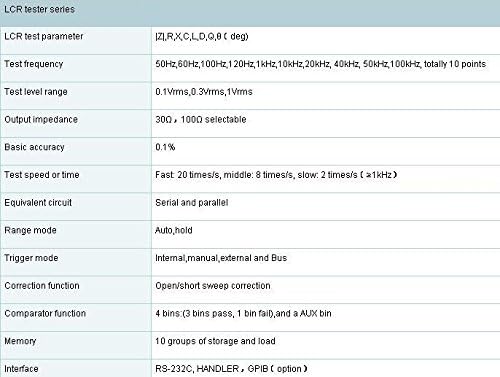Select the 'Comparator function' label

tap(45, 313)
